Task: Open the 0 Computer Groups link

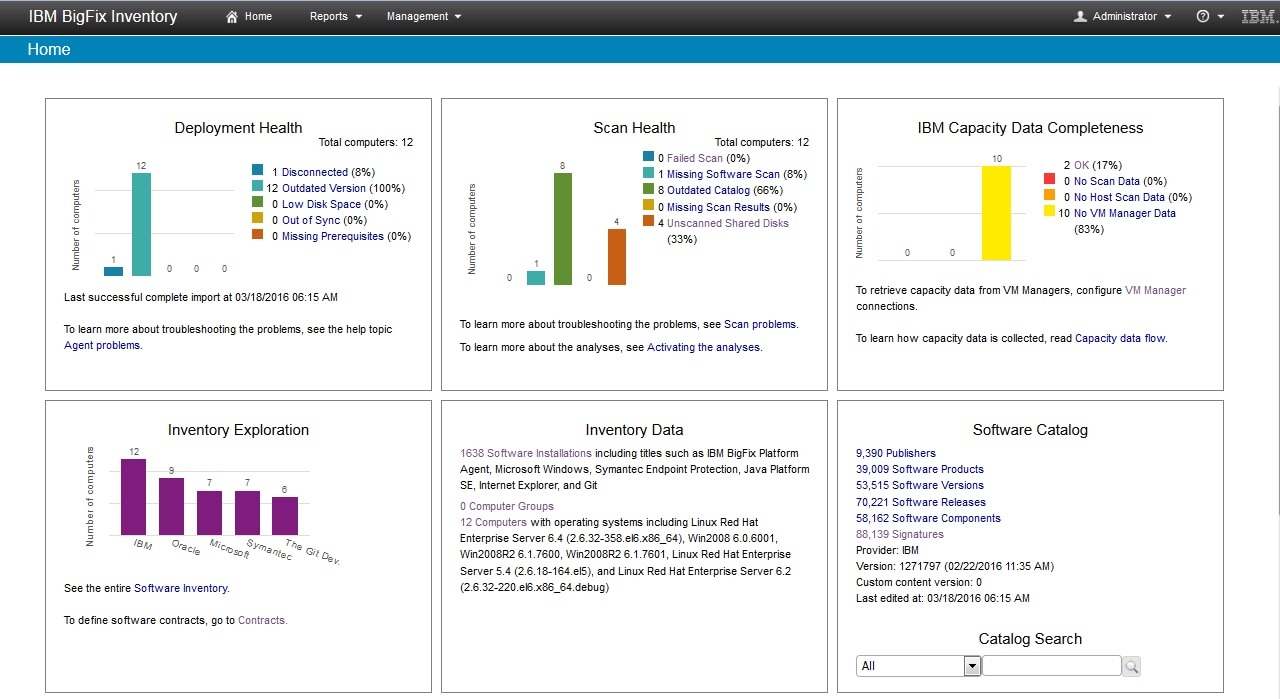Action: 507,506
